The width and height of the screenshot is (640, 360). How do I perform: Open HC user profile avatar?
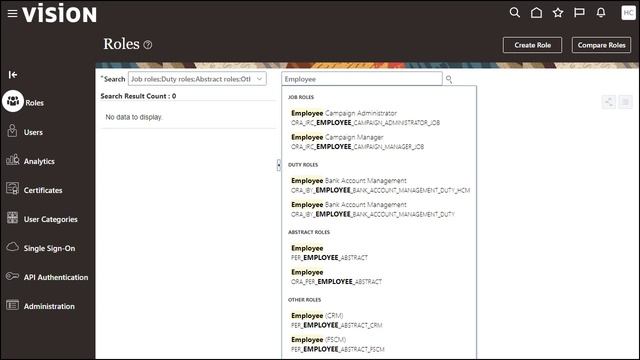pos(628,13)
